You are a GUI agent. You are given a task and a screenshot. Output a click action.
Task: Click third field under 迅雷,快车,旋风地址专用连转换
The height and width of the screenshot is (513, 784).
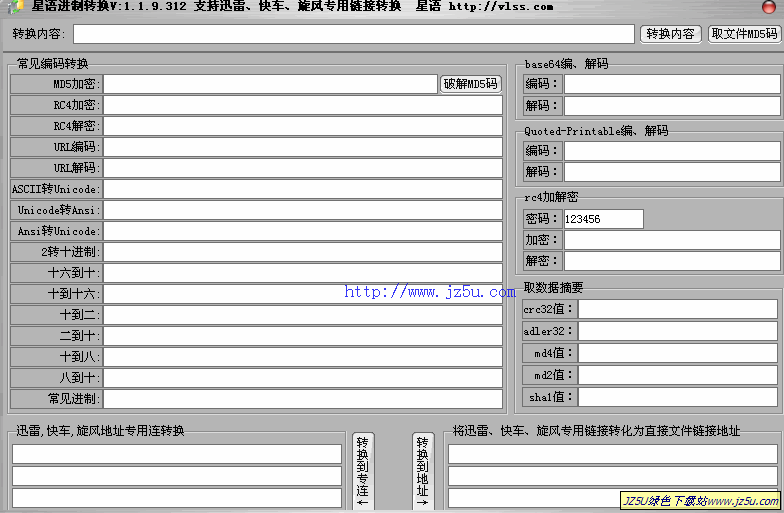pos(177,498)
